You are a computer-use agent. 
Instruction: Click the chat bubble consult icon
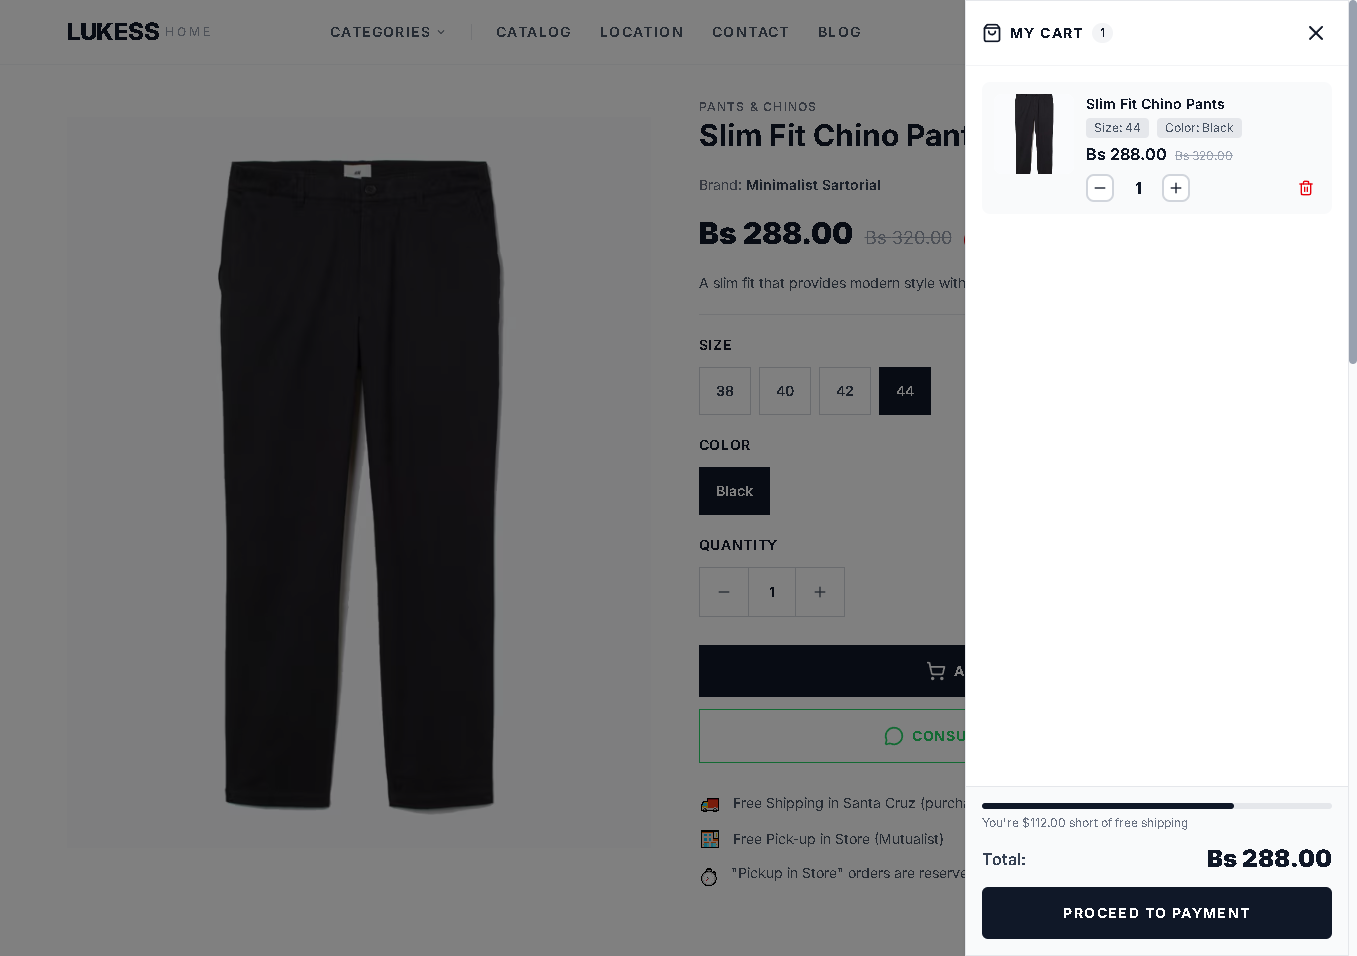[x=894, y=736]
